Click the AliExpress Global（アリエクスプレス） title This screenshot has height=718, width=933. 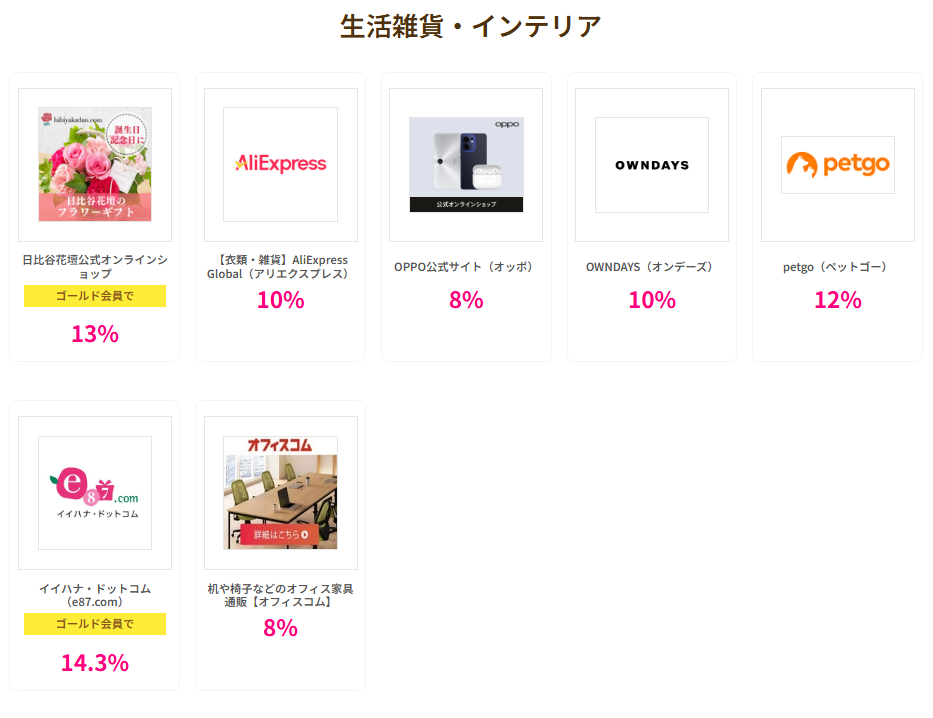[281, 266]
